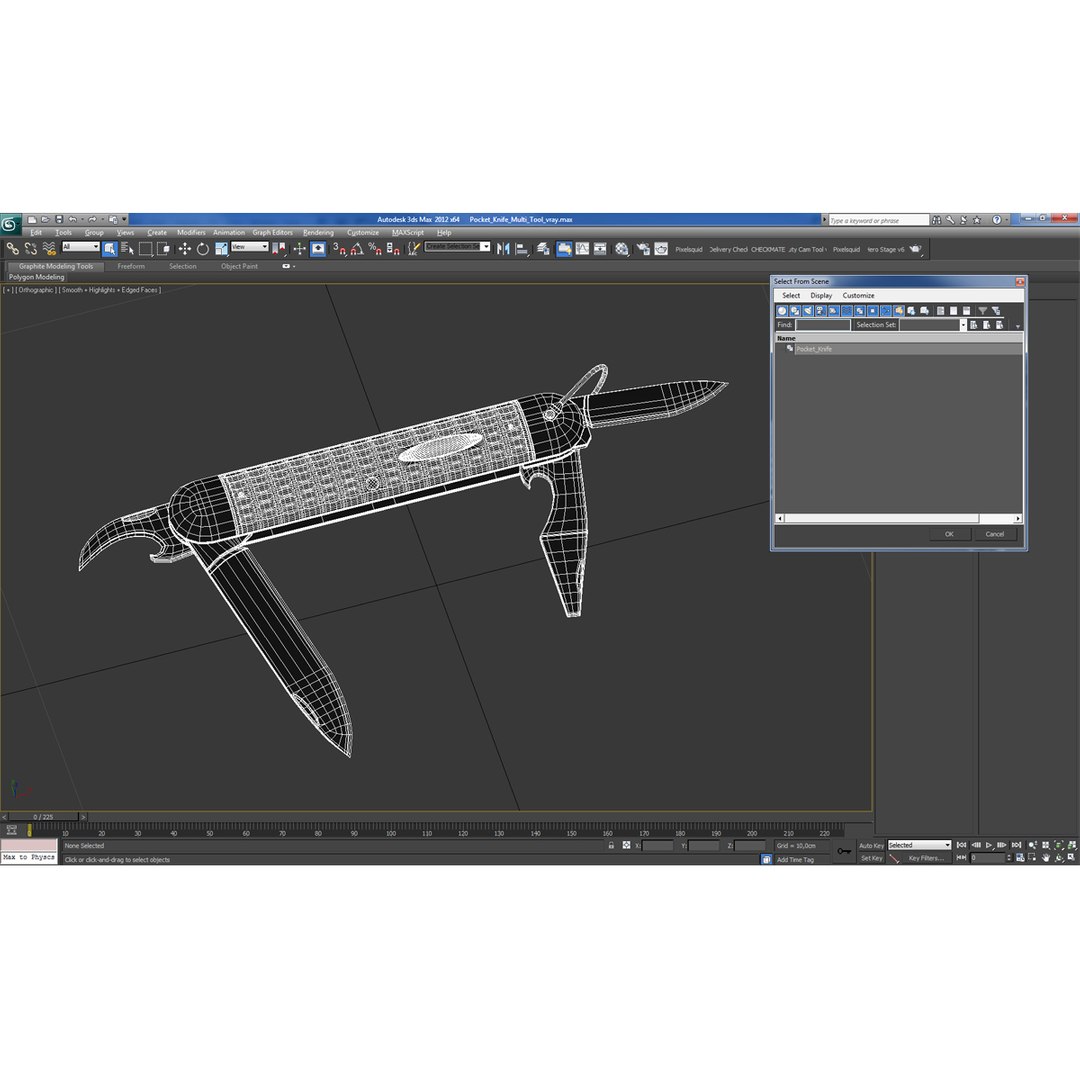Viewport: 1080px width, 1080px height.
Task: Toggle Percent Snap
Action: (375, 249)
